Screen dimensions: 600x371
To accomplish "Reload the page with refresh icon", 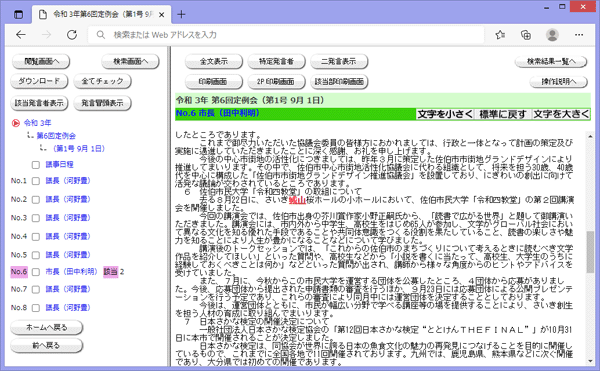I will tap(72, 35).
